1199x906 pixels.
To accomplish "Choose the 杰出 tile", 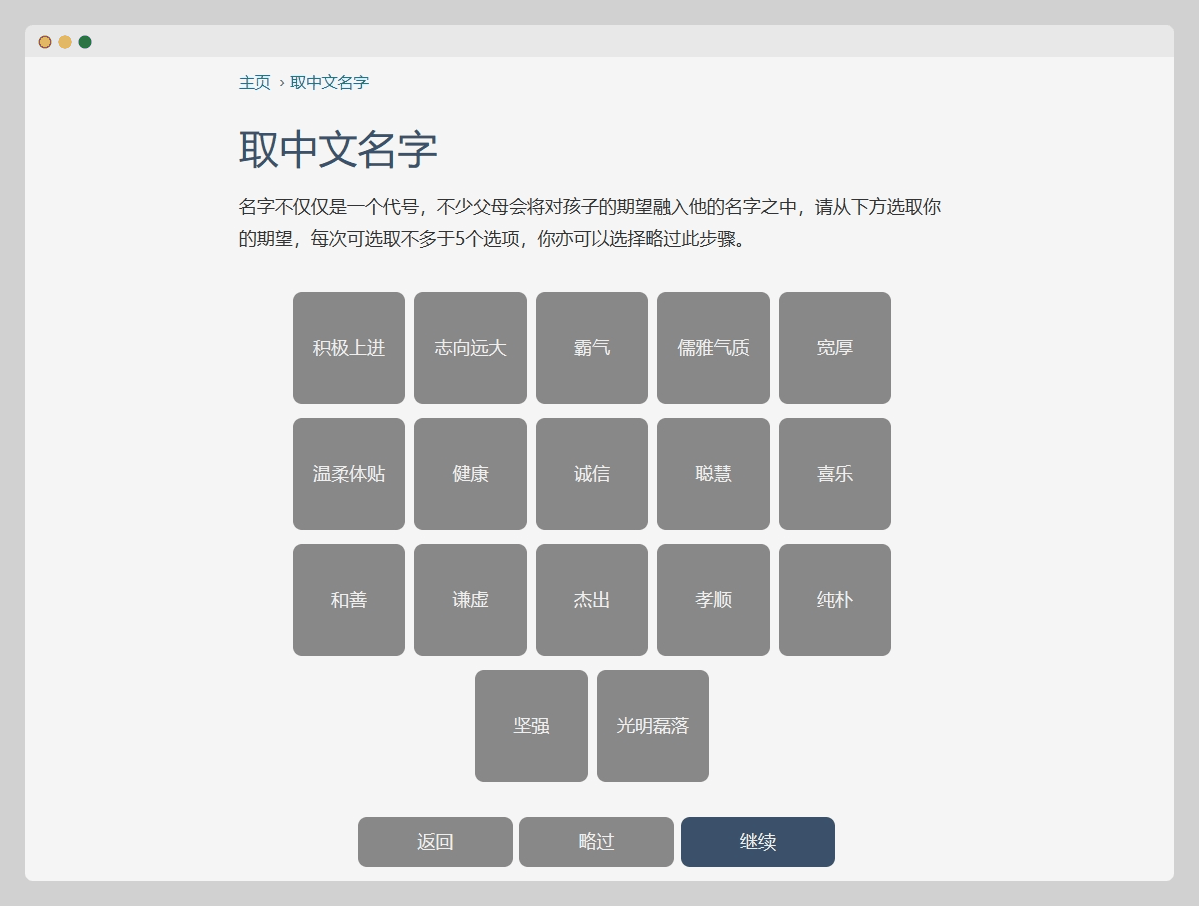I will pyautogui.click(x=591, y=600).
